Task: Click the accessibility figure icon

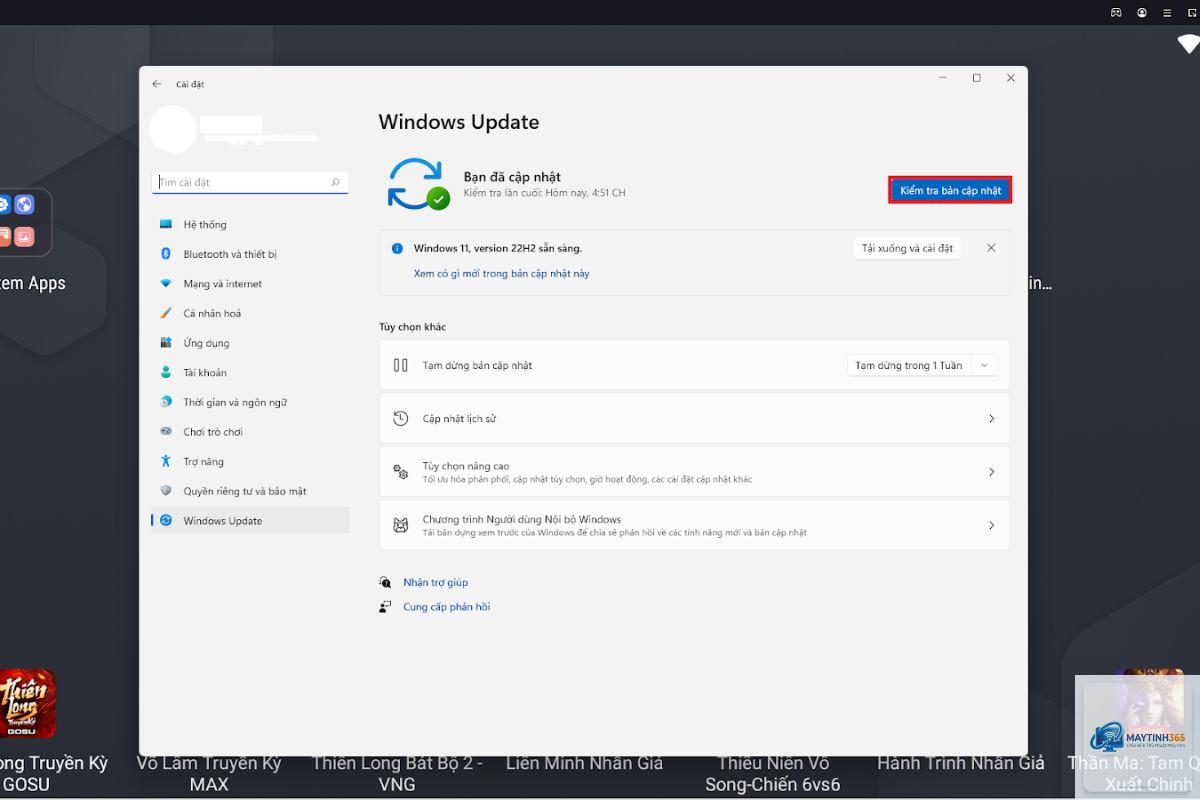Action: tap(166, 461)
